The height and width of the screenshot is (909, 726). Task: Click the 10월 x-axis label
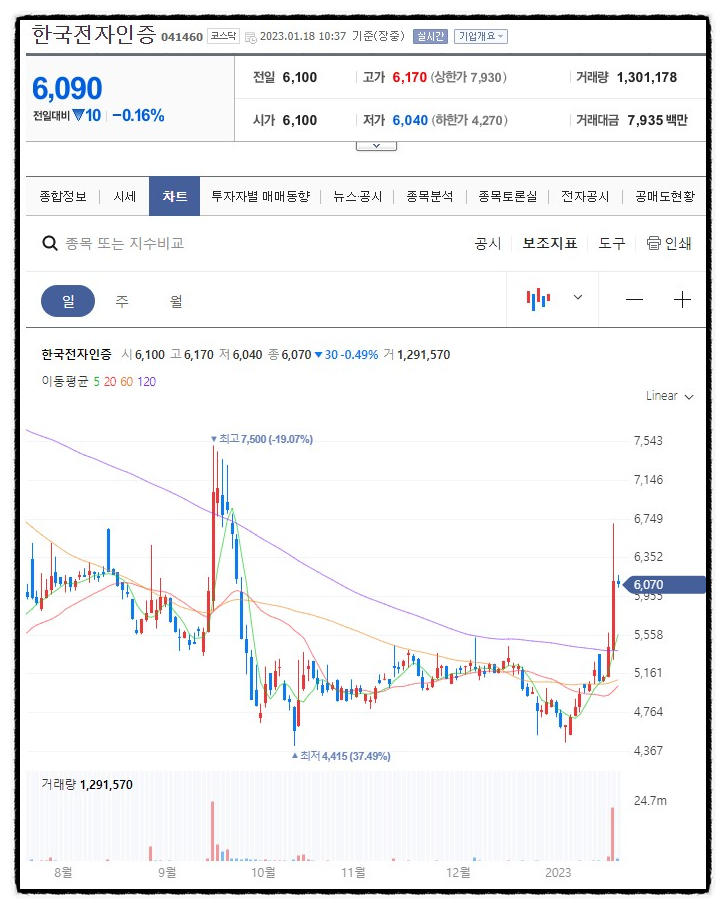263,872
